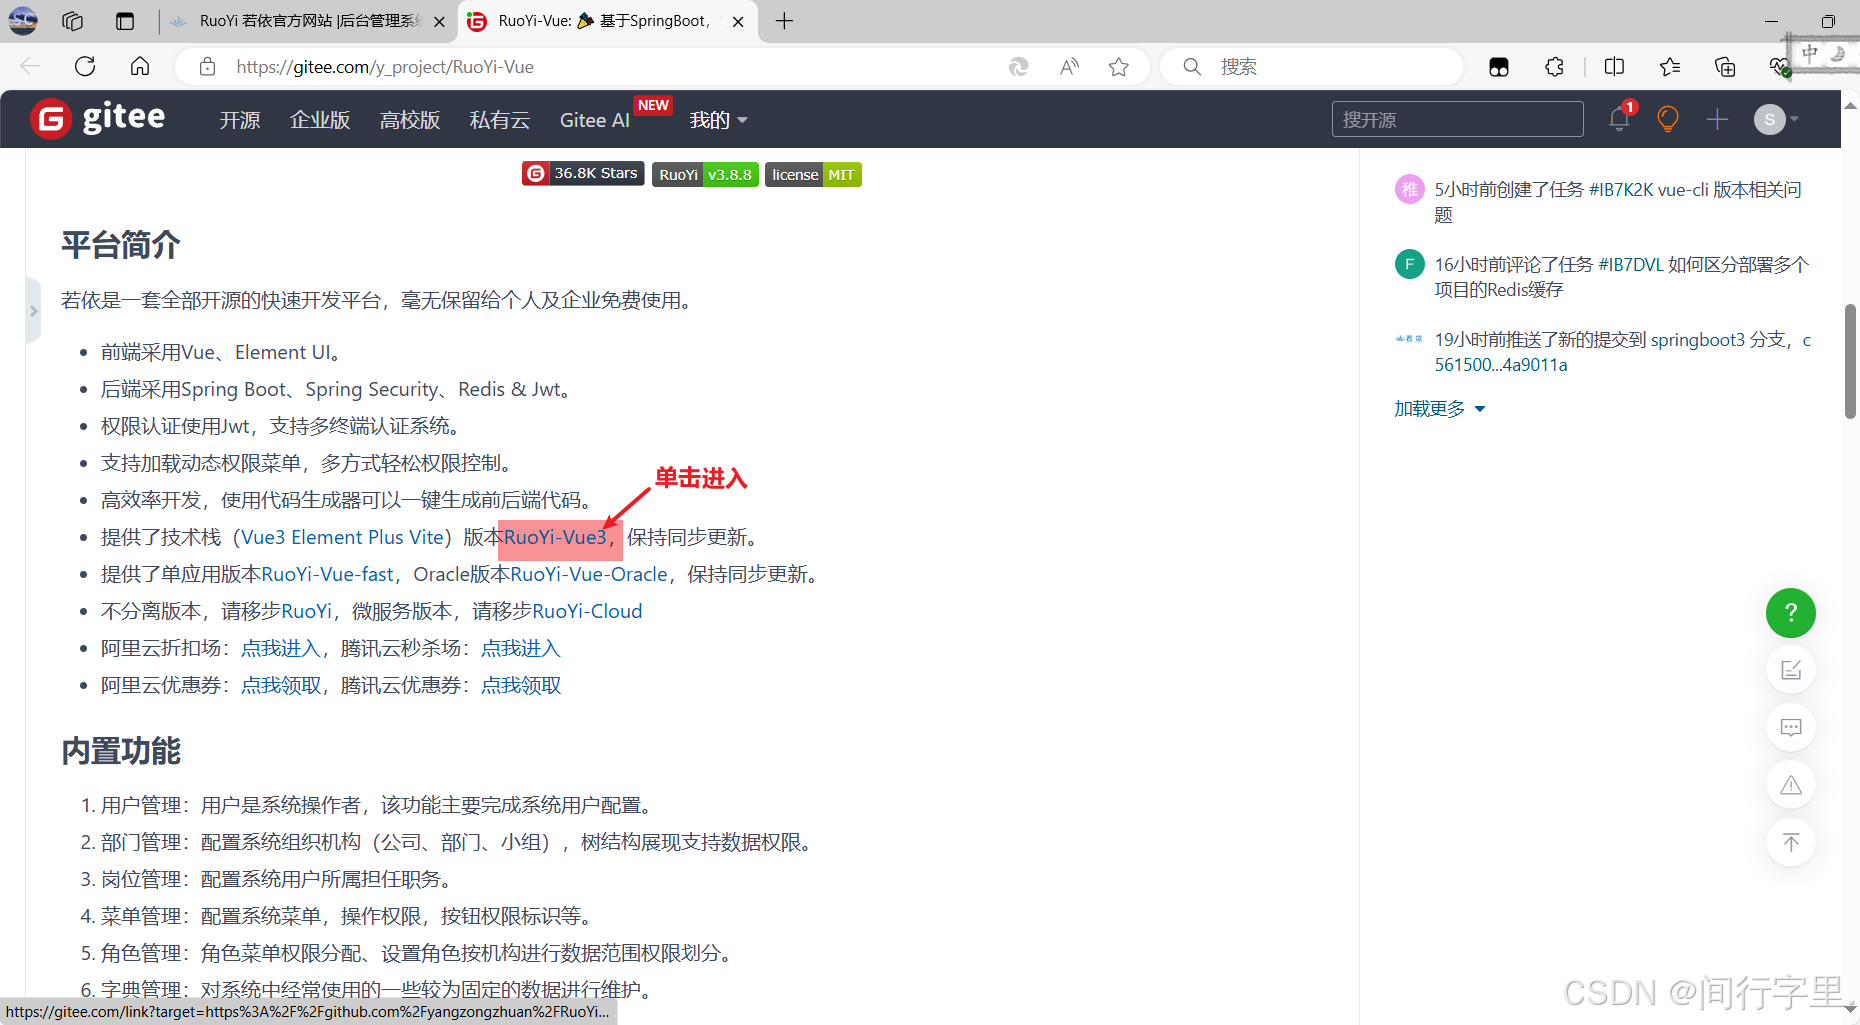Open 腾讯云优惠券 点我领取 link
This screenshot has height=1025, width=1860.
521,685
